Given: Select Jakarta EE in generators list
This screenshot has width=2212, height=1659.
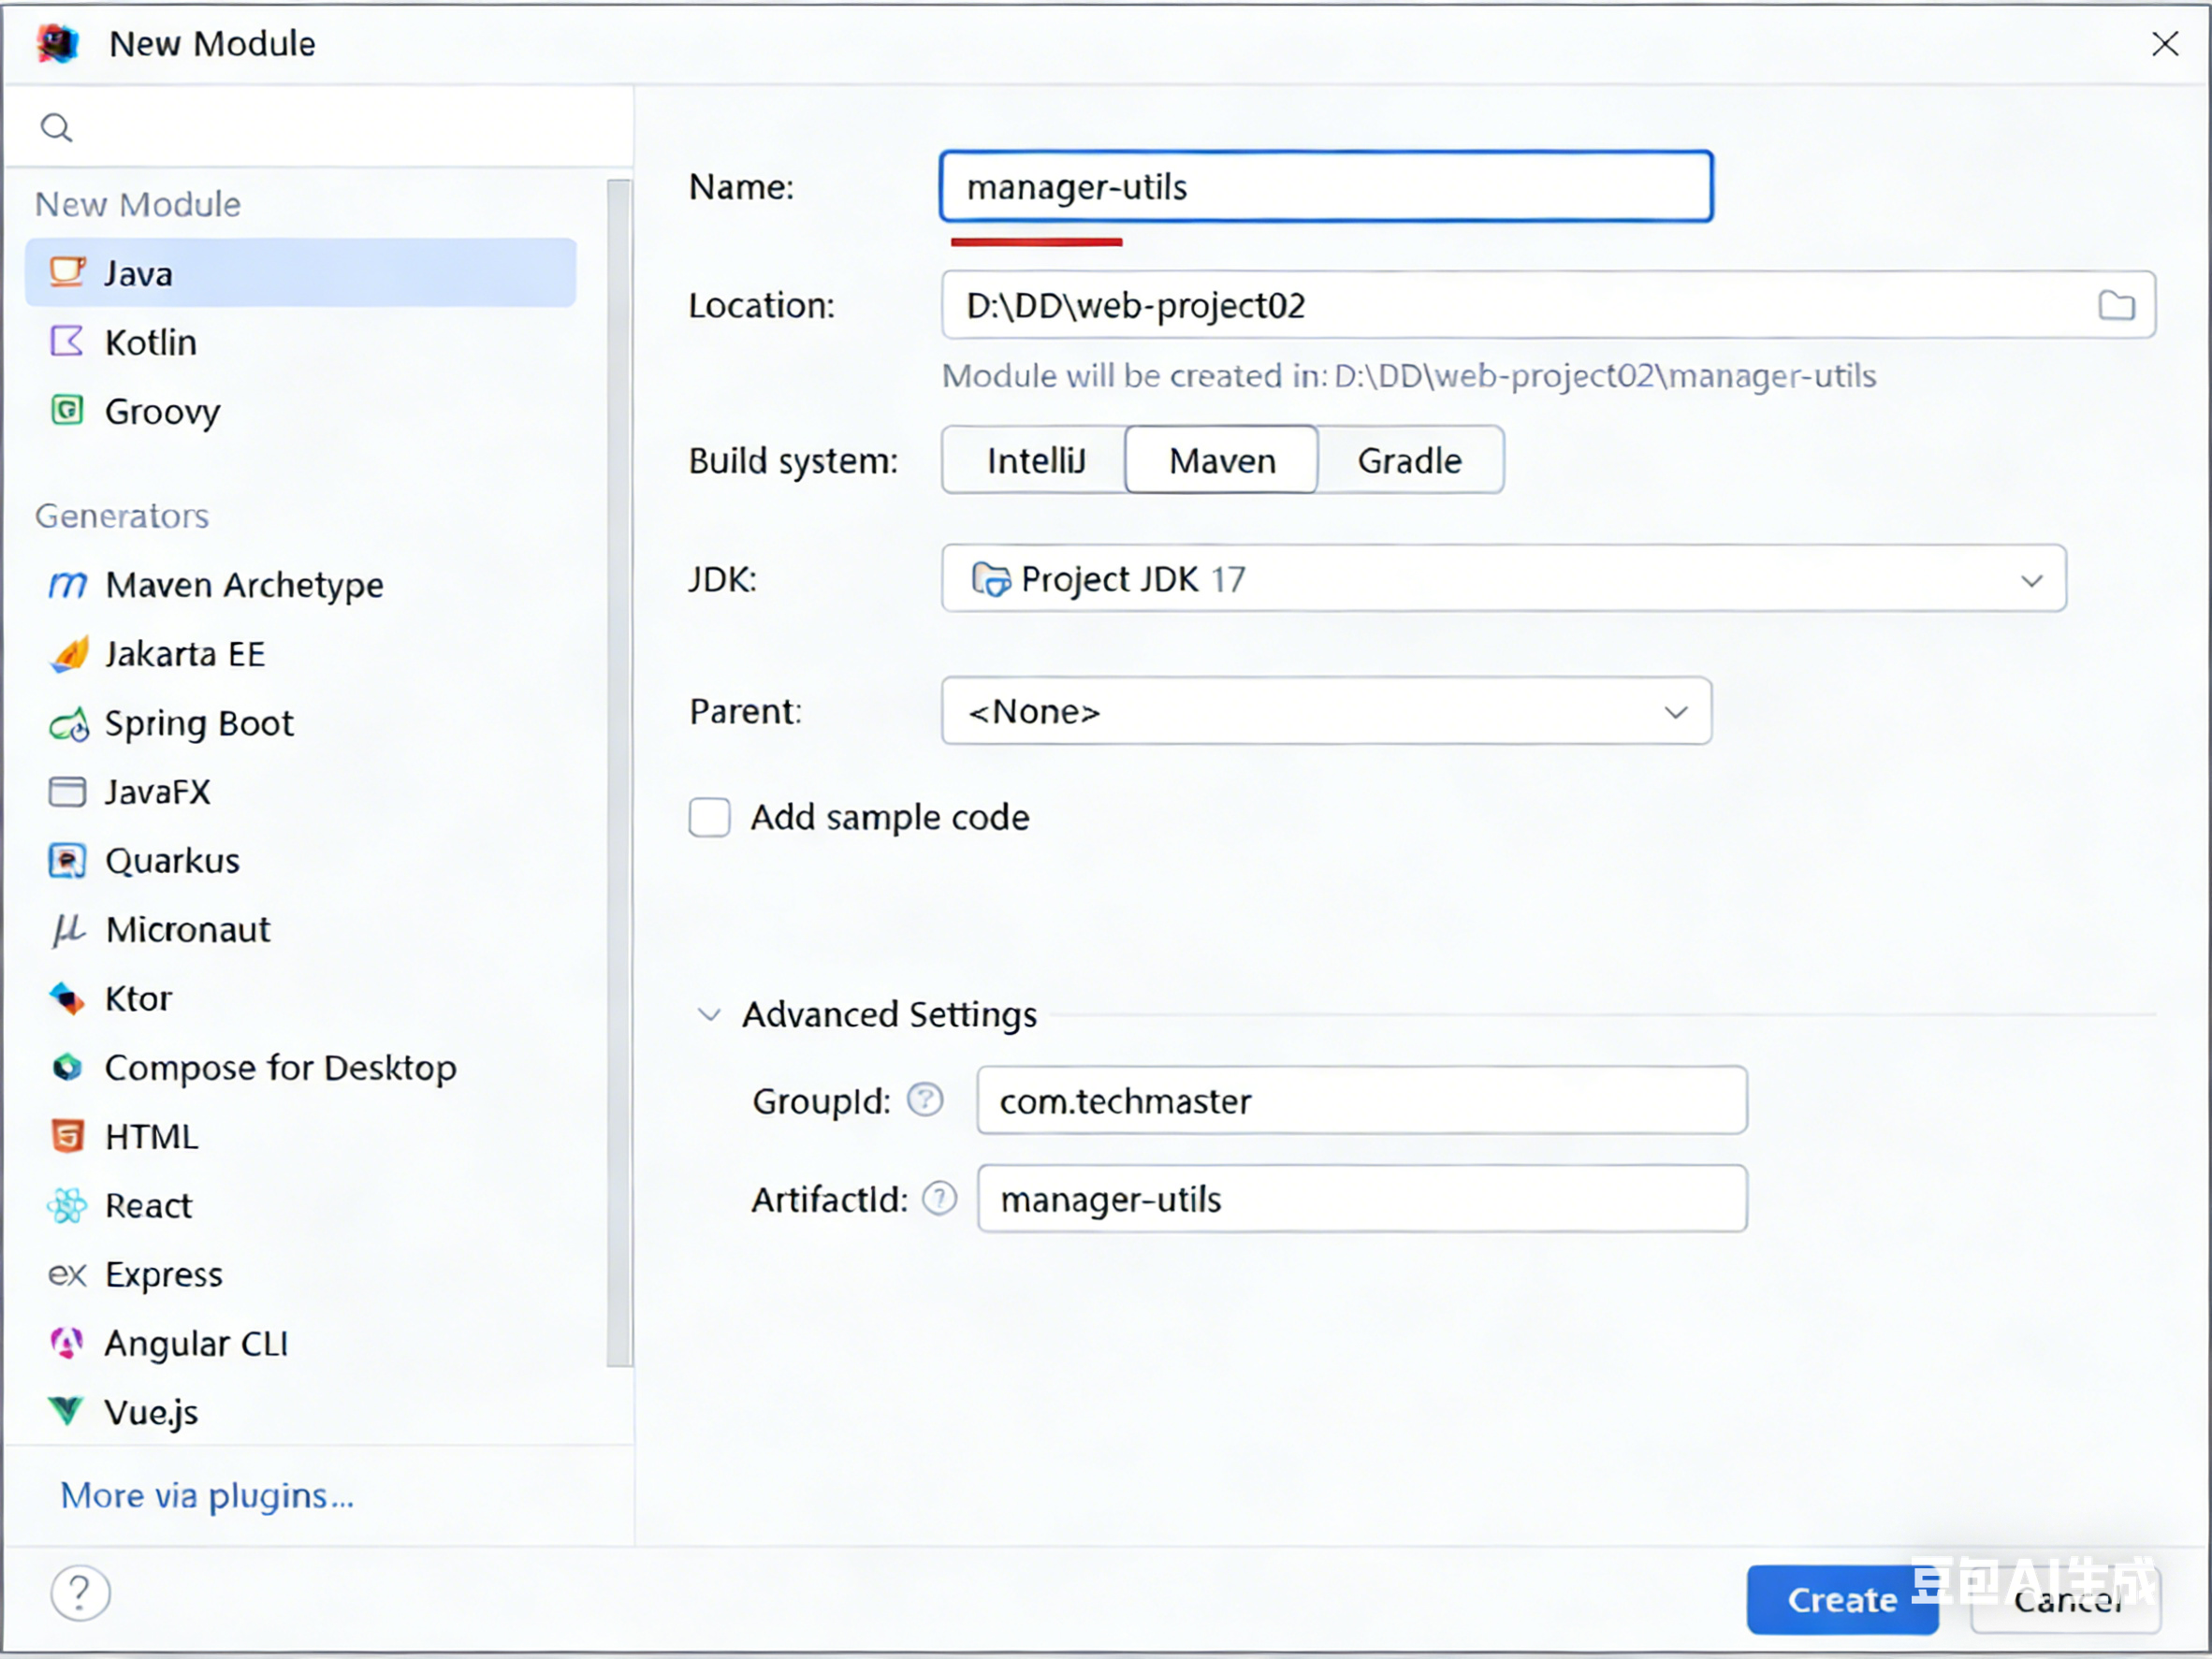Looking at the screenshot, I should [x=185, y=654].
